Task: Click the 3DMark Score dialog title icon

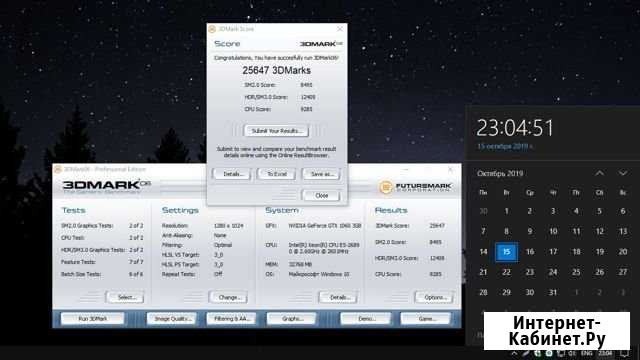Action: [x=212, y=29]
